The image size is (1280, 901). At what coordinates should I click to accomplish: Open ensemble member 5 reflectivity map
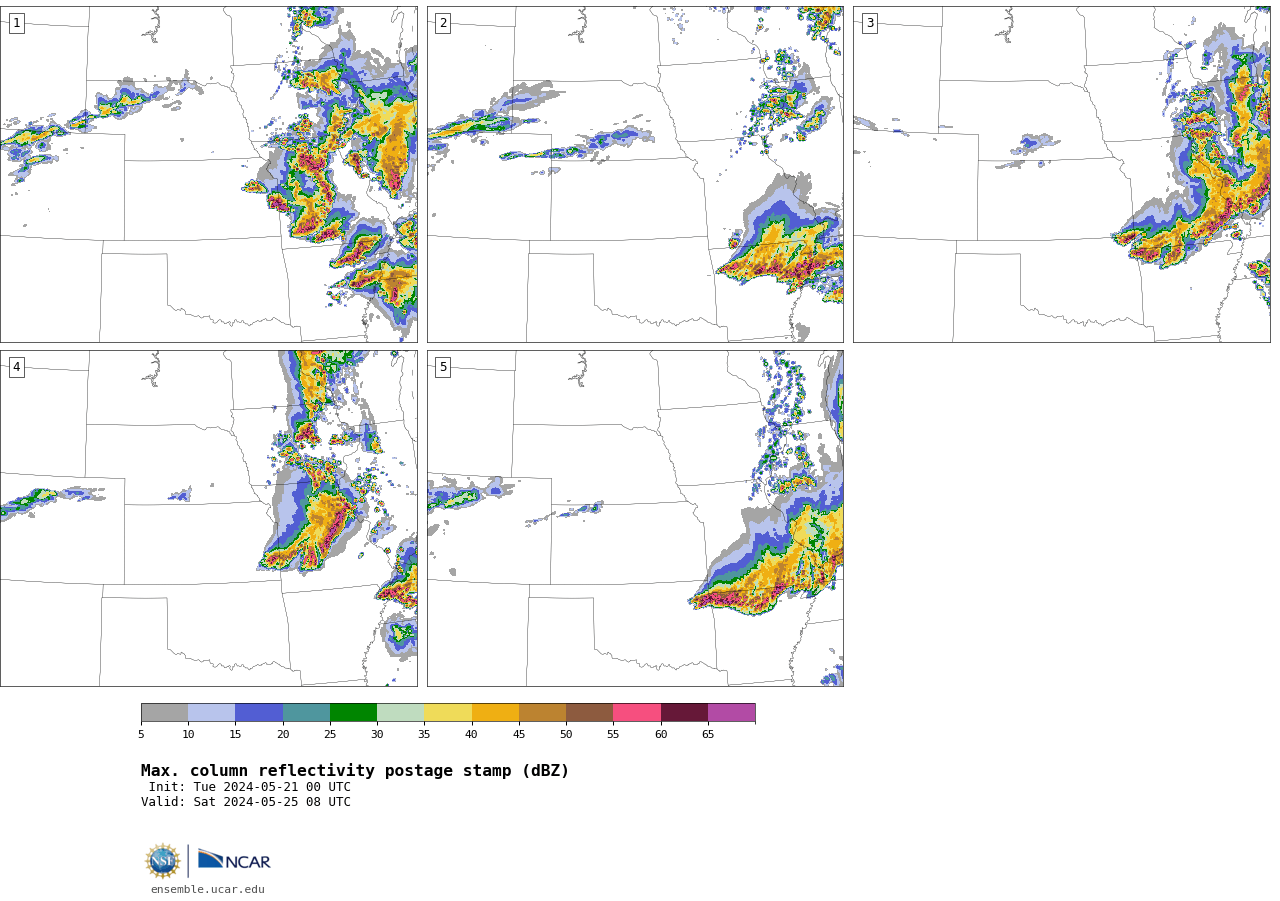(x=635, y=518)
